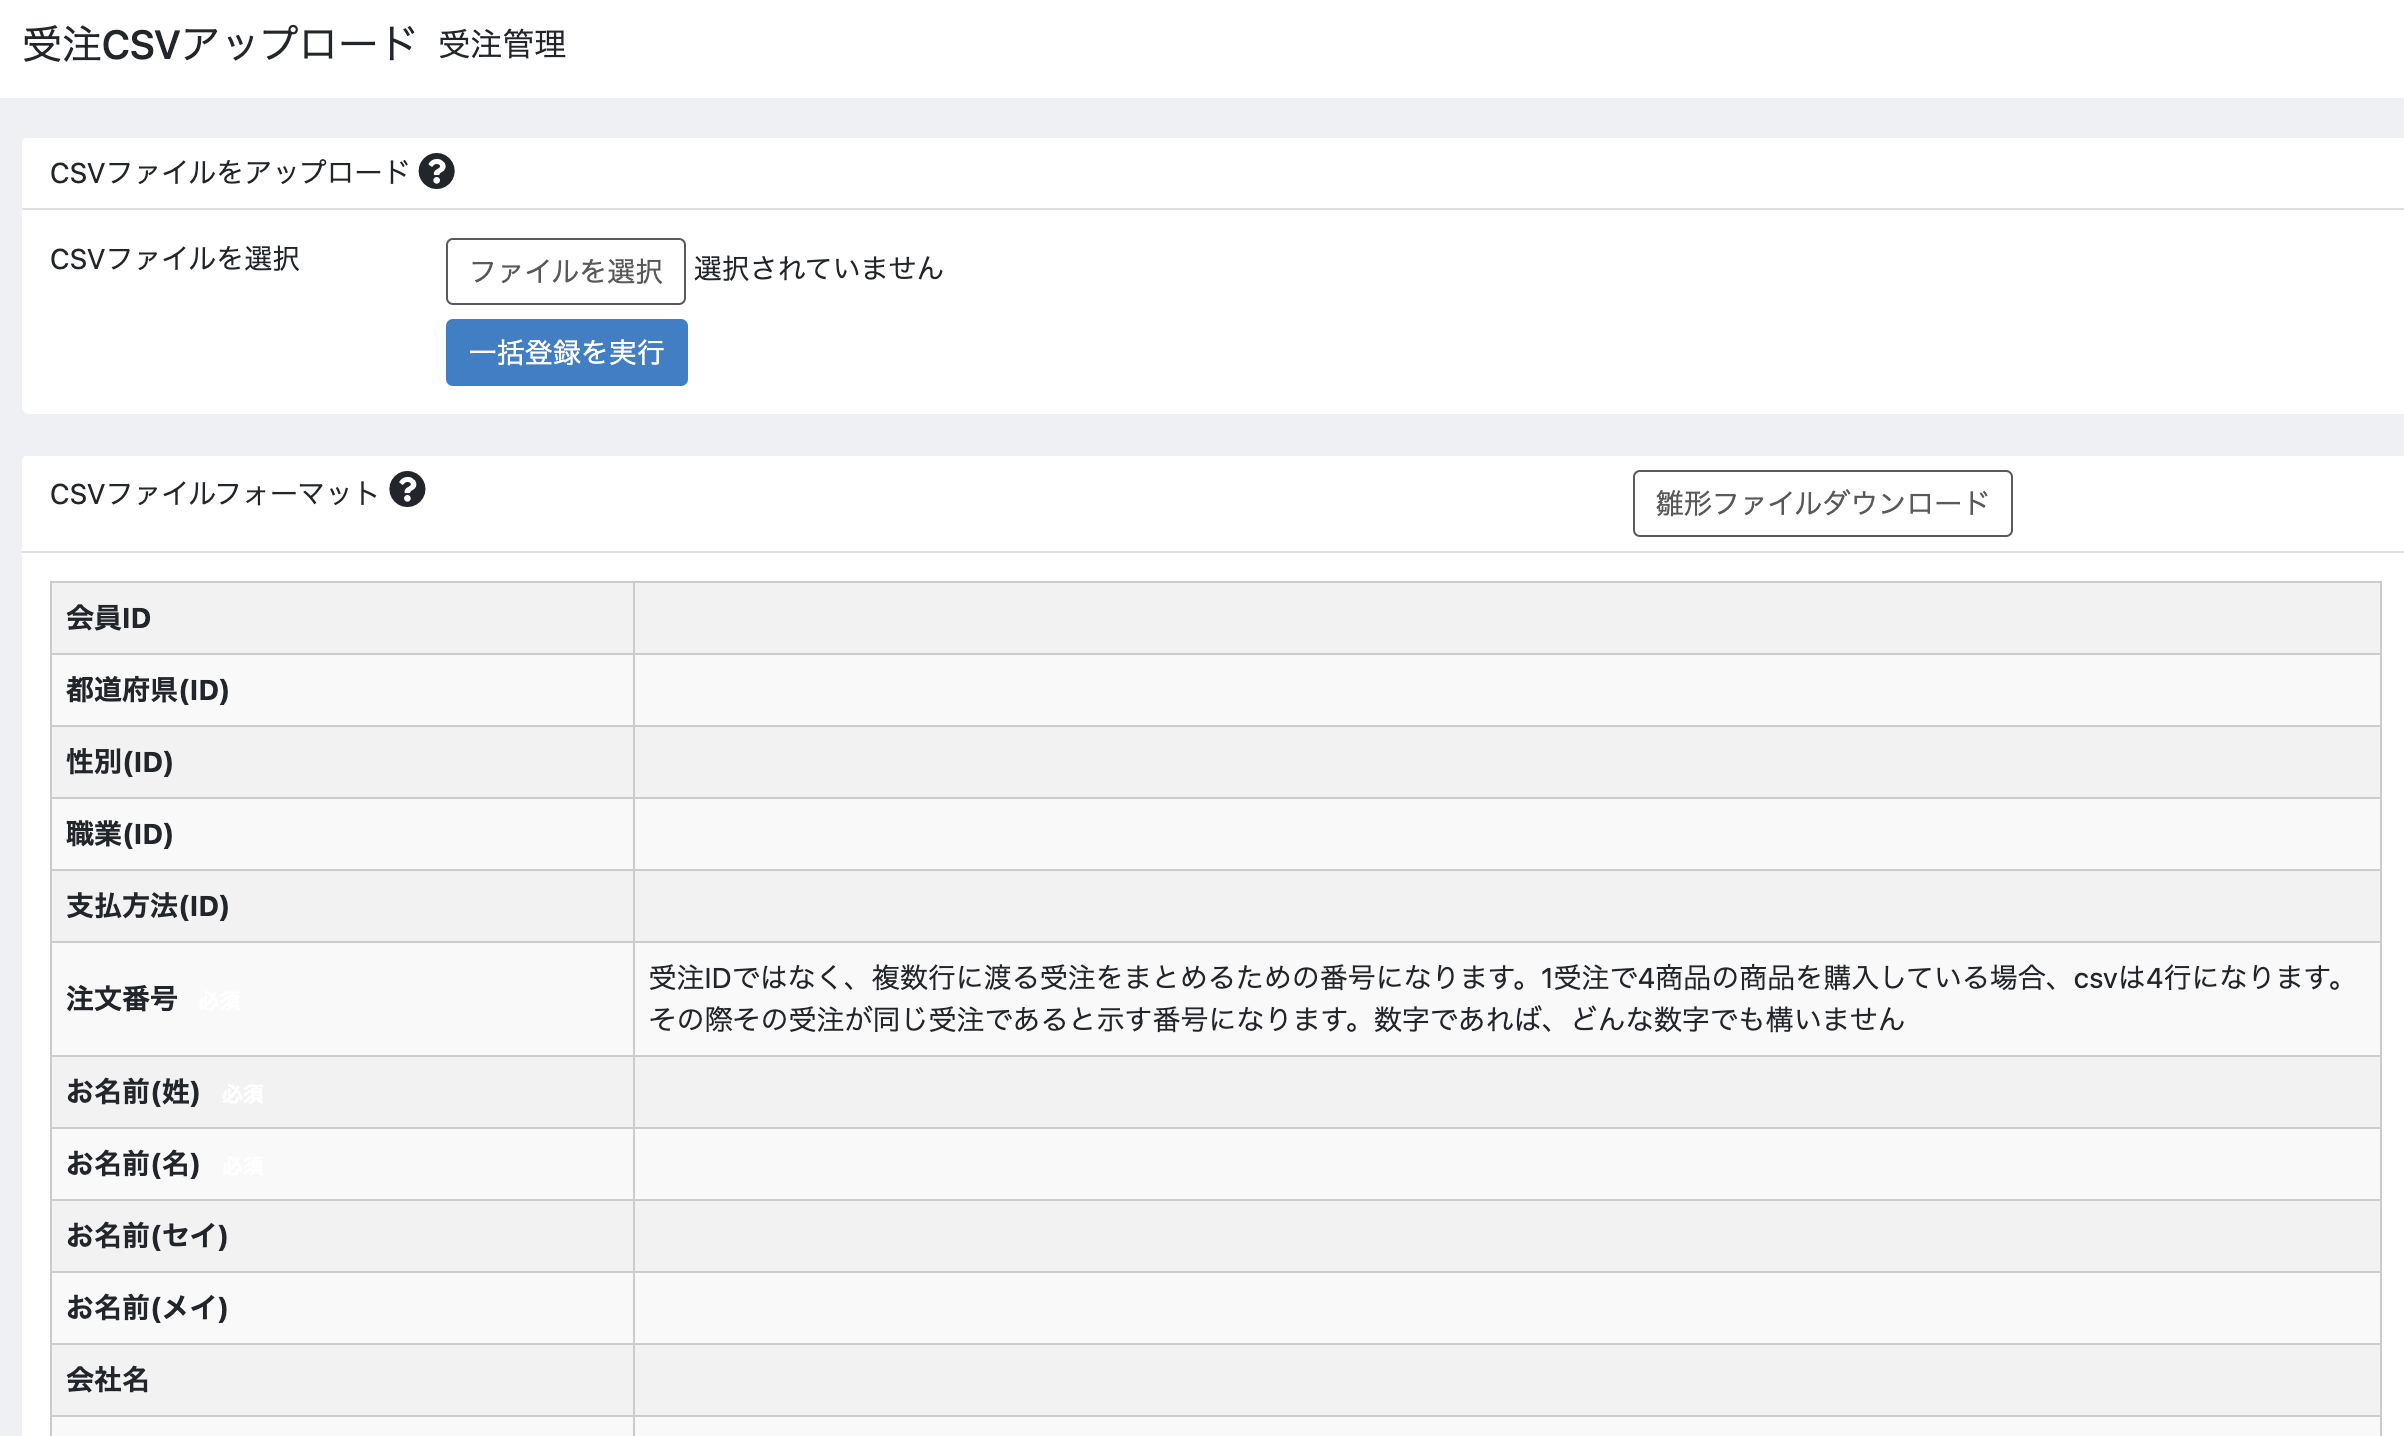Click the 選択されていません file status text

(x=819, y=268)
